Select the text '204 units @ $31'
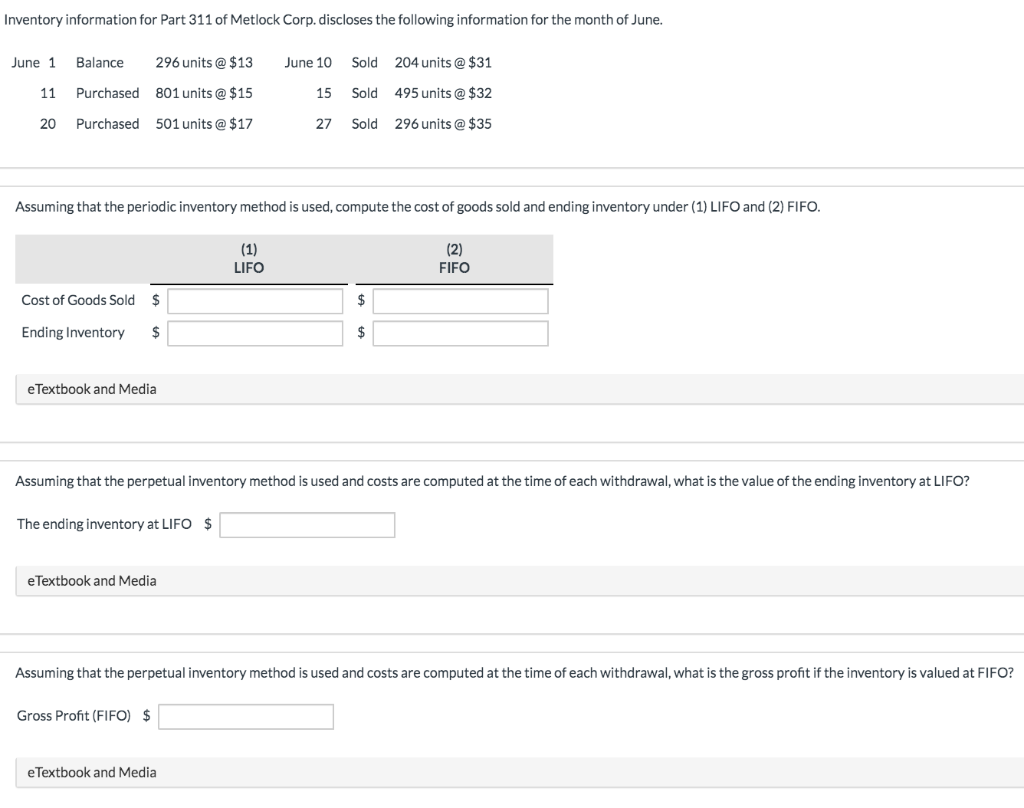This screenshot has width=1024, height=808. coord(443,63)
